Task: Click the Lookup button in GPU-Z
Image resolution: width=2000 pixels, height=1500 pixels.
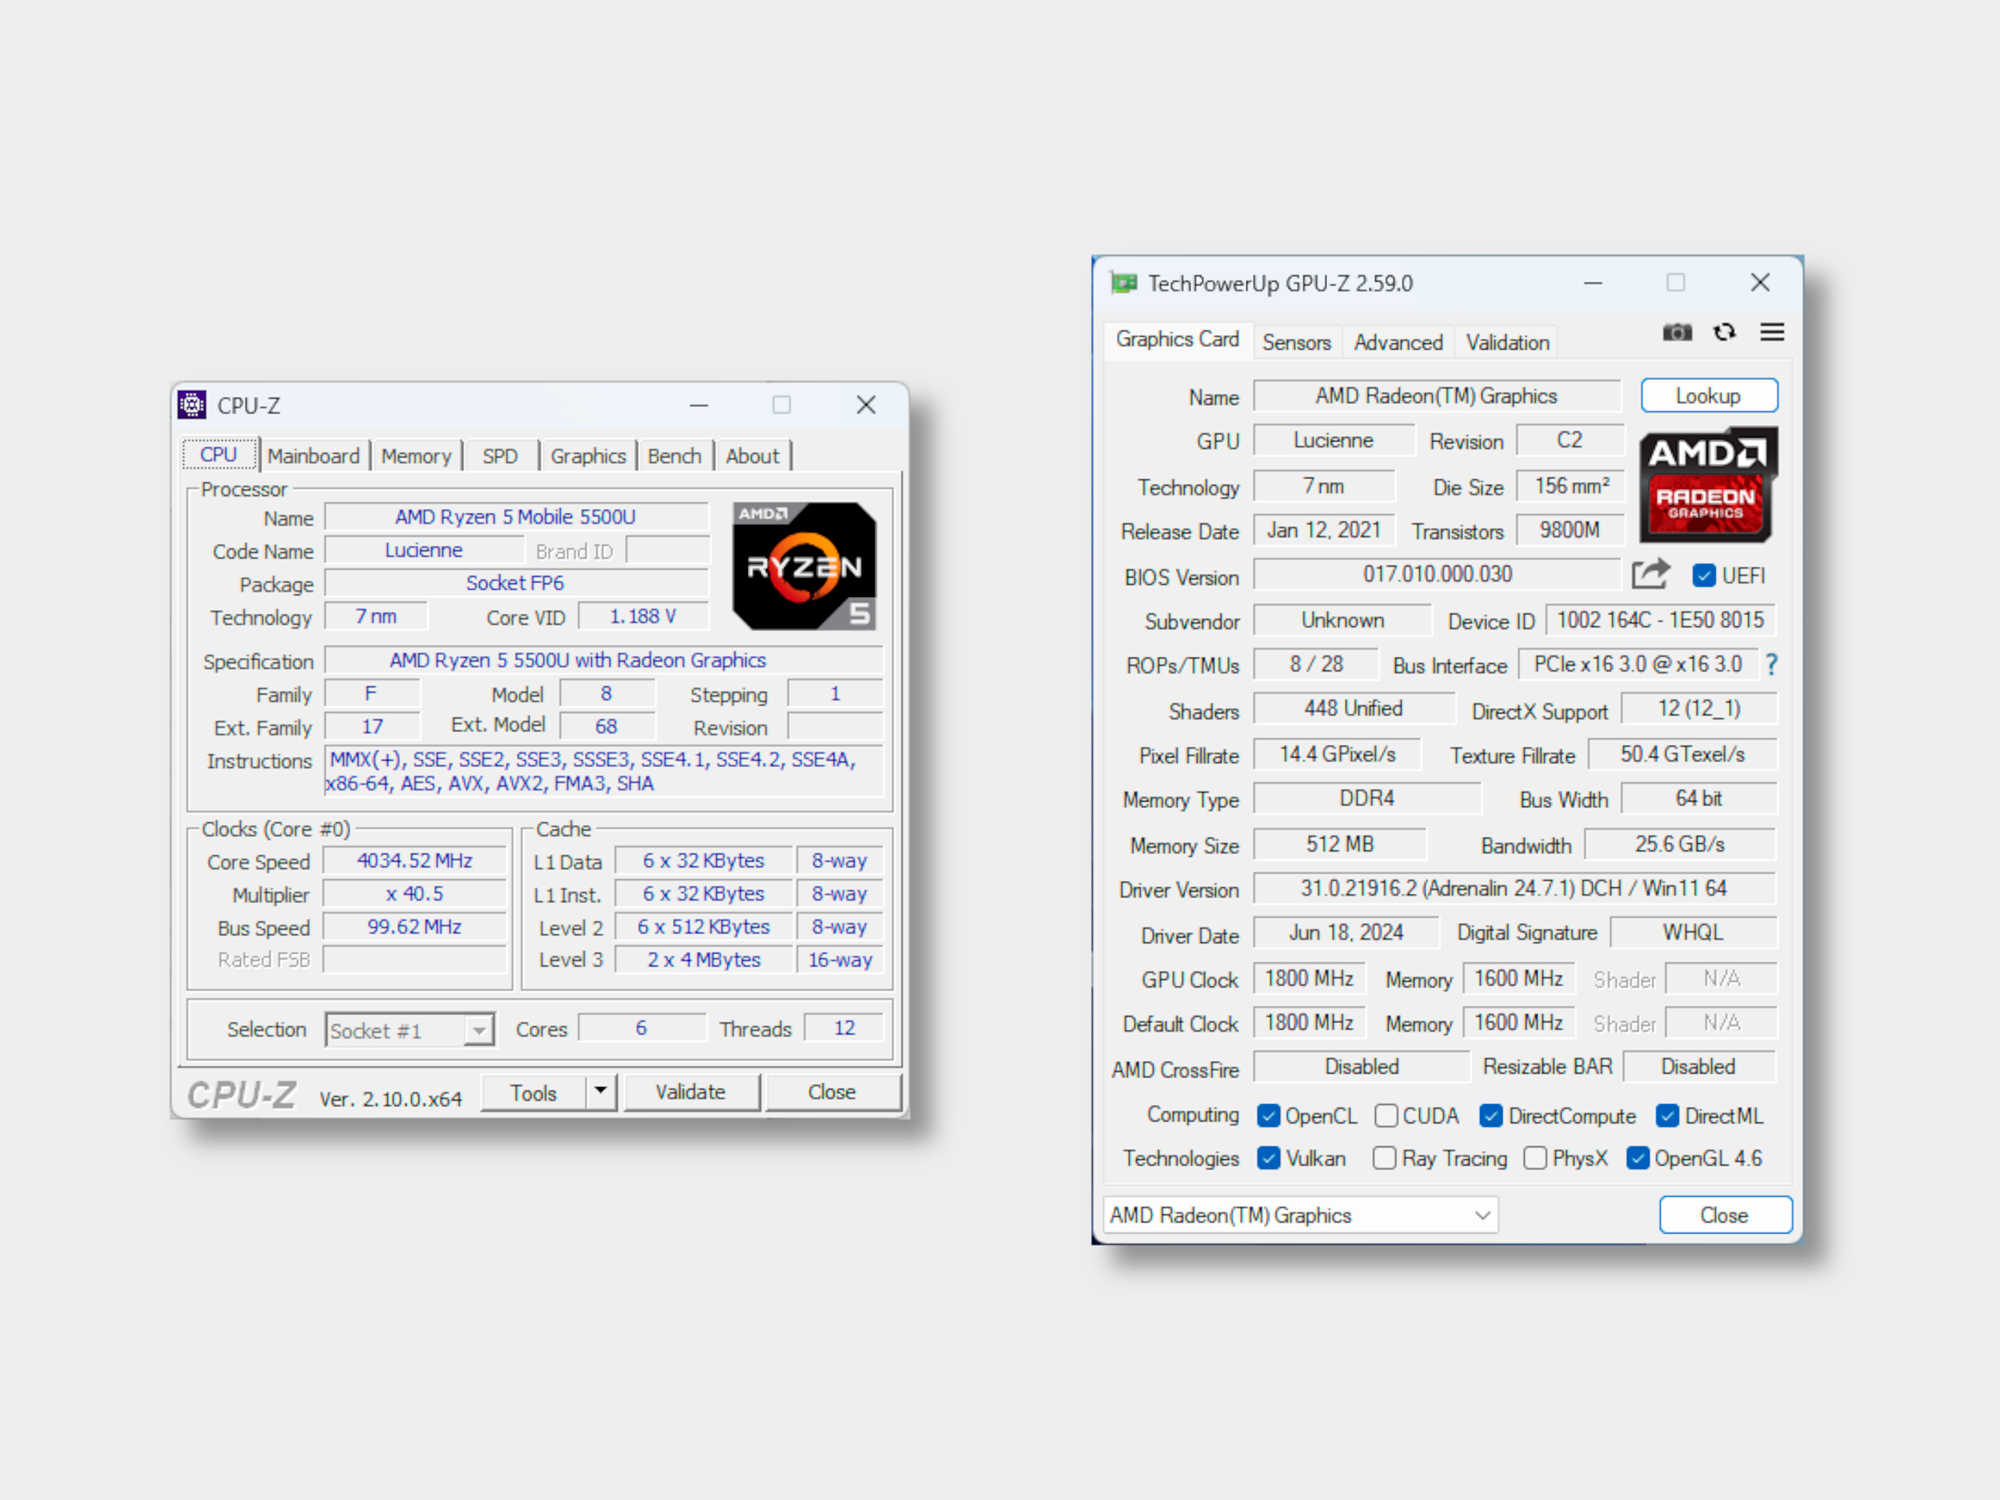Action: point(1709,395)
